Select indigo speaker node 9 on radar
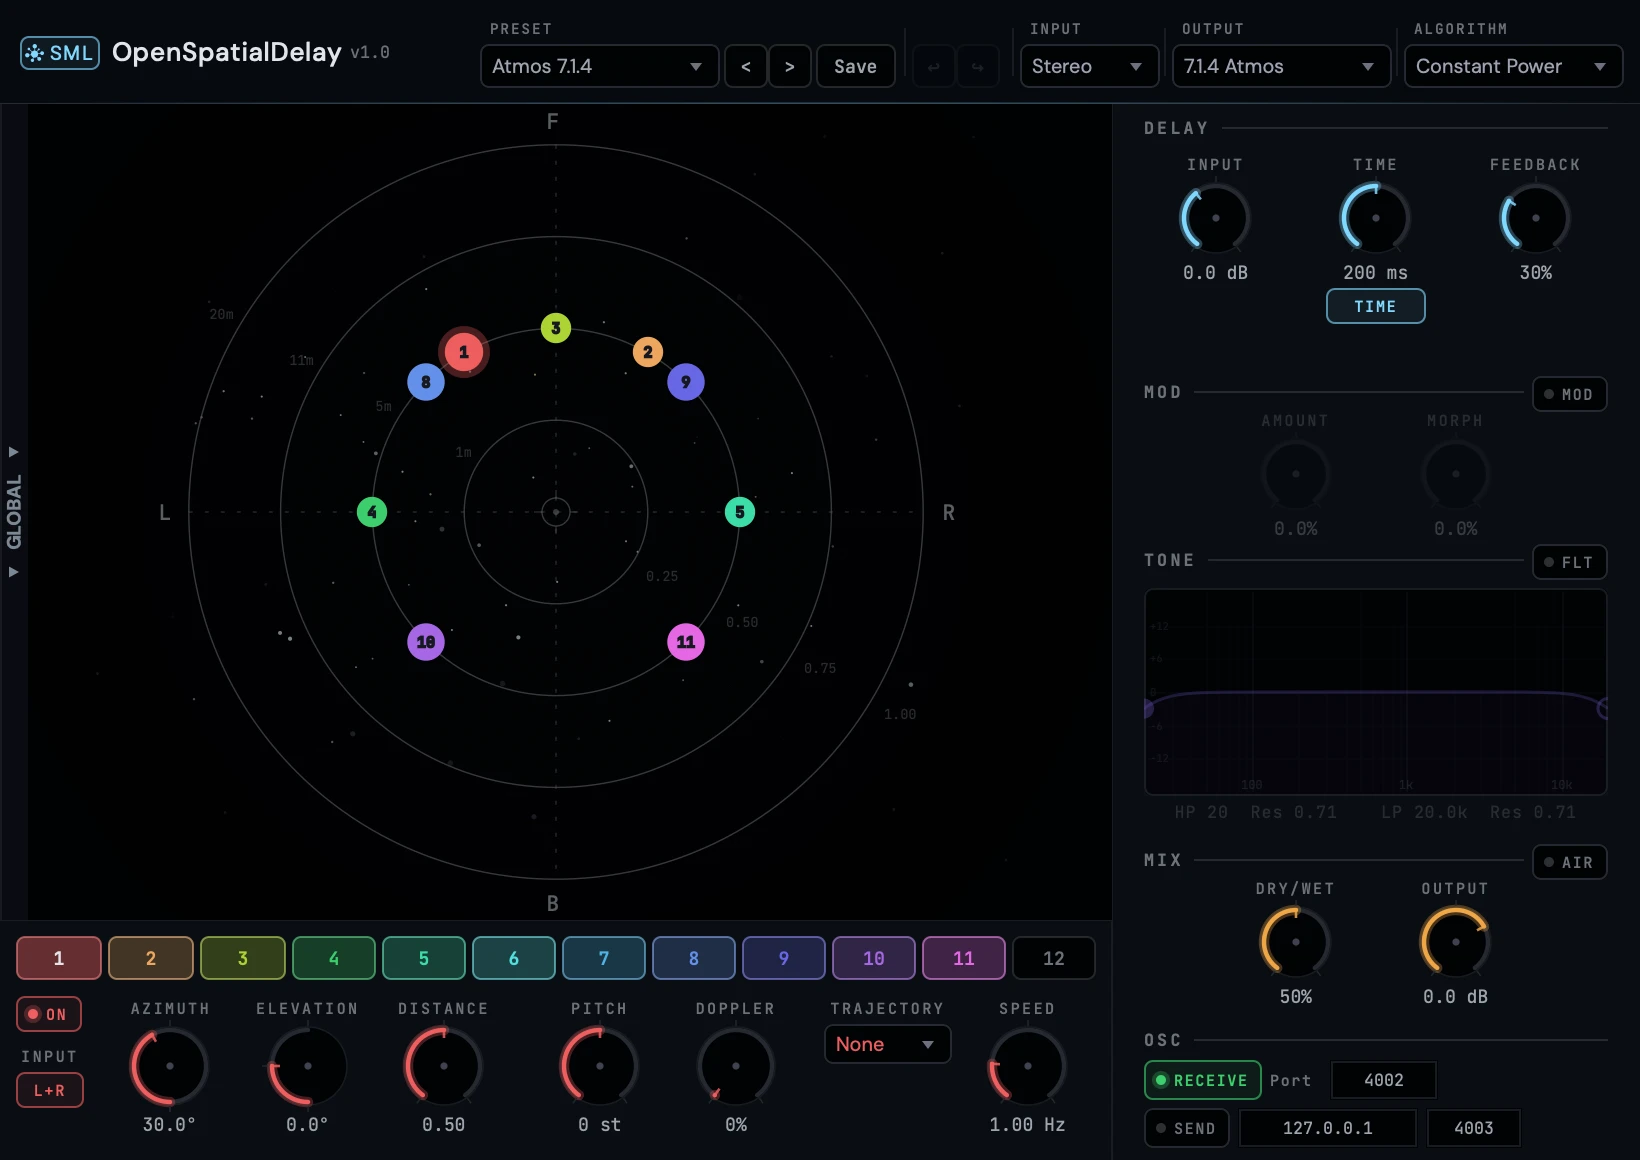 click(x=686, y=382)
